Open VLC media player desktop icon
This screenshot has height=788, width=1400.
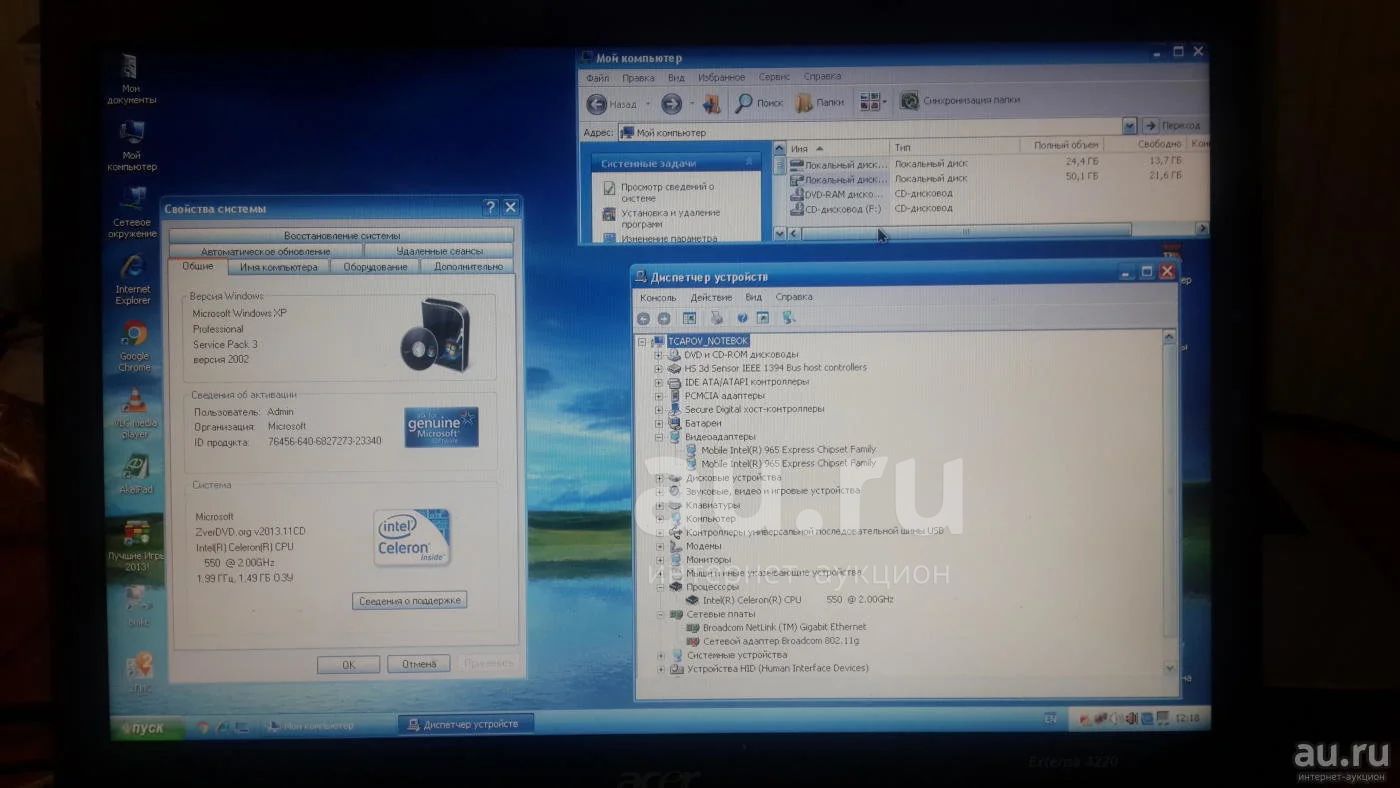tap(135, 413)
